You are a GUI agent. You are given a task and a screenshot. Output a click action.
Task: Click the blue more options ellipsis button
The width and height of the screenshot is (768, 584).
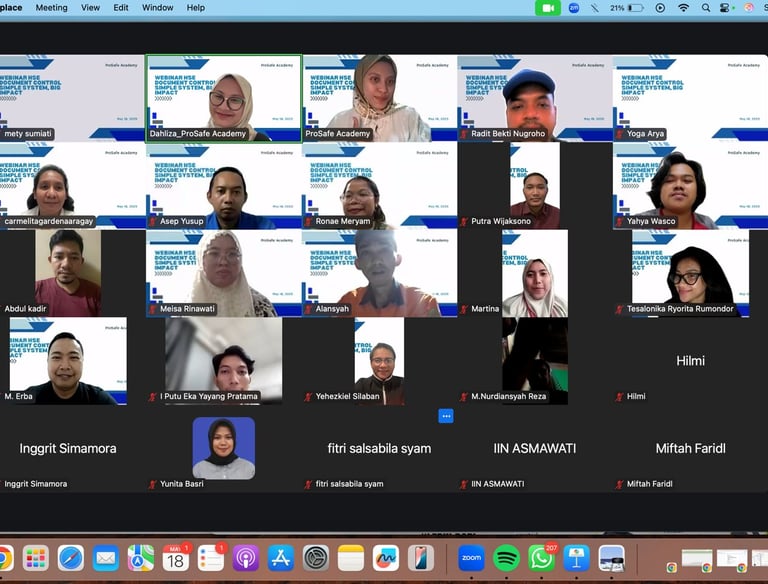[446, 416]
